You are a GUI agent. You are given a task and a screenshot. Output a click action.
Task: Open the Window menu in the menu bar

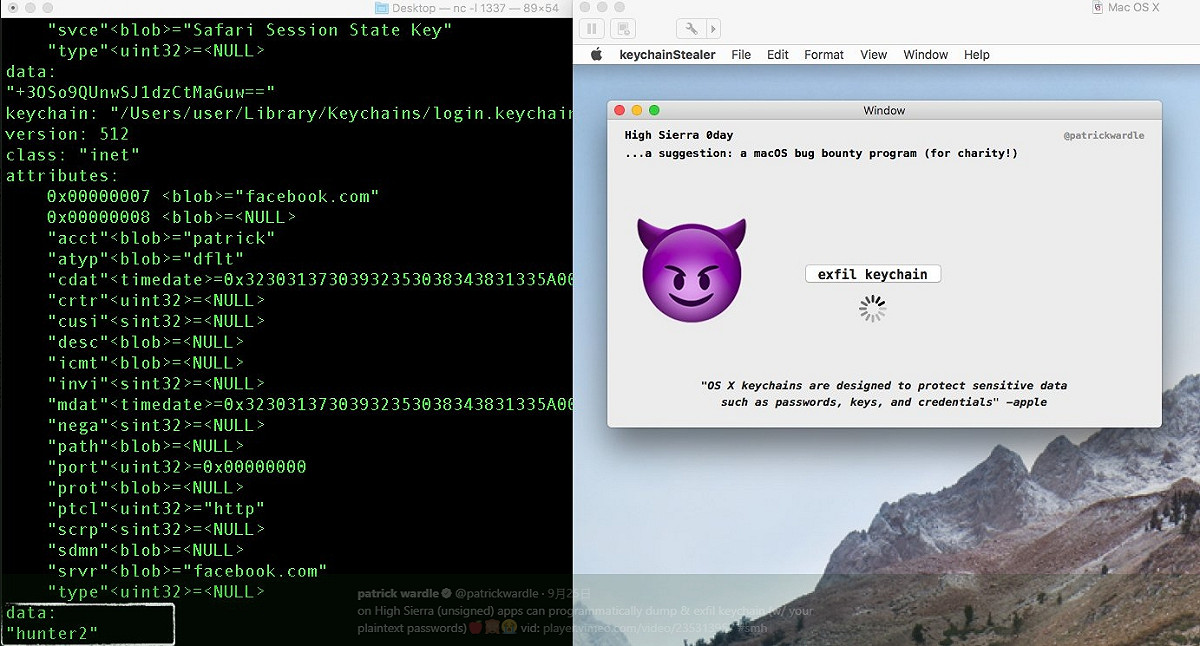pos(926,55)
